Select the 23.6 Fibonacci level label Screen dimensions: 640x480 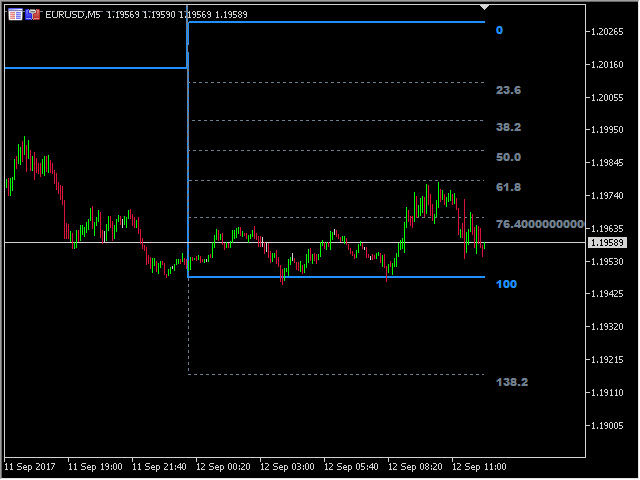click(508, 91)
